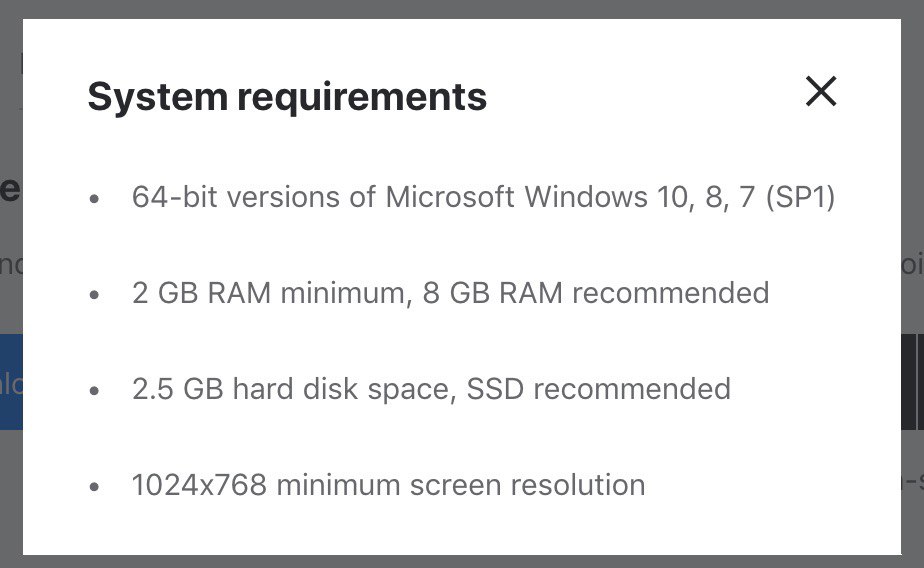
Task: Click the (SP1) text
Action: [x=800, y=197]
